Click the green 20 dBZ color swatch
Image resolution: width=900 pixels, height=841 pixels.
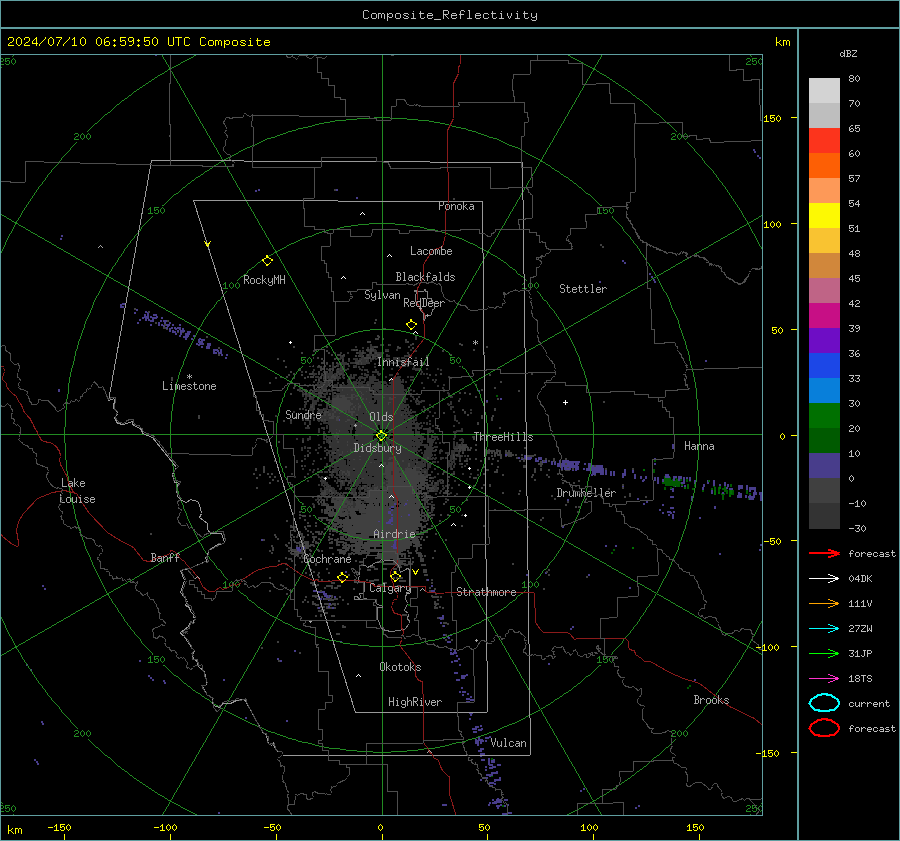(x=824, y=416)
